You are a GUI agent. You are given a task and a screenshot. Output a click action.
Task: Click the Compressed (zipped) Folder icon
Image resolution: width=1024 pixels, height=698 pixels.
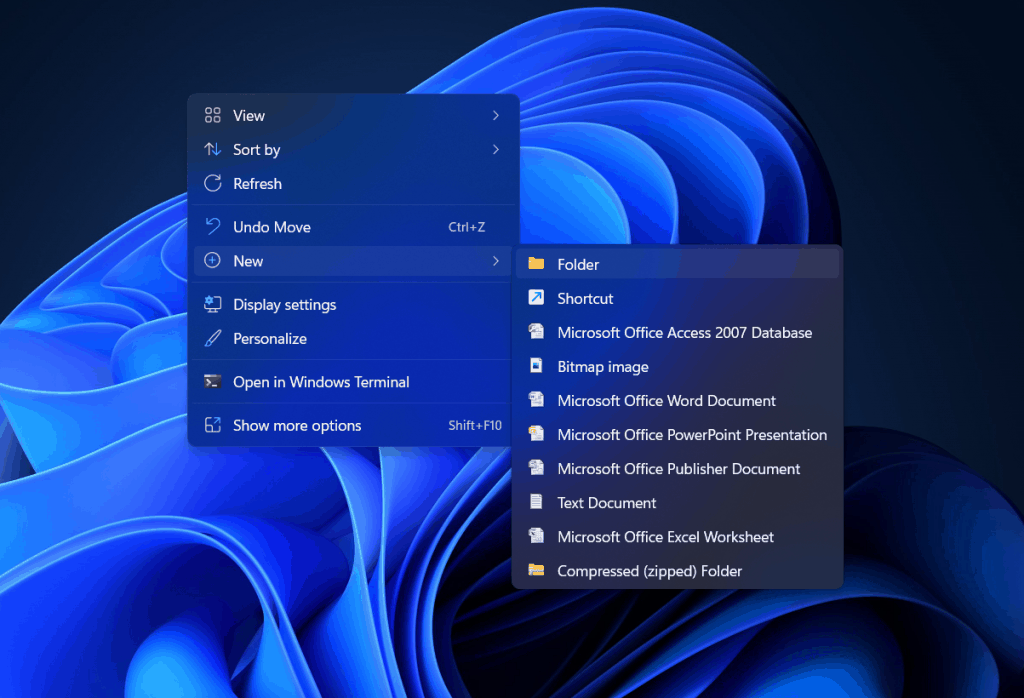pos(537,571)
